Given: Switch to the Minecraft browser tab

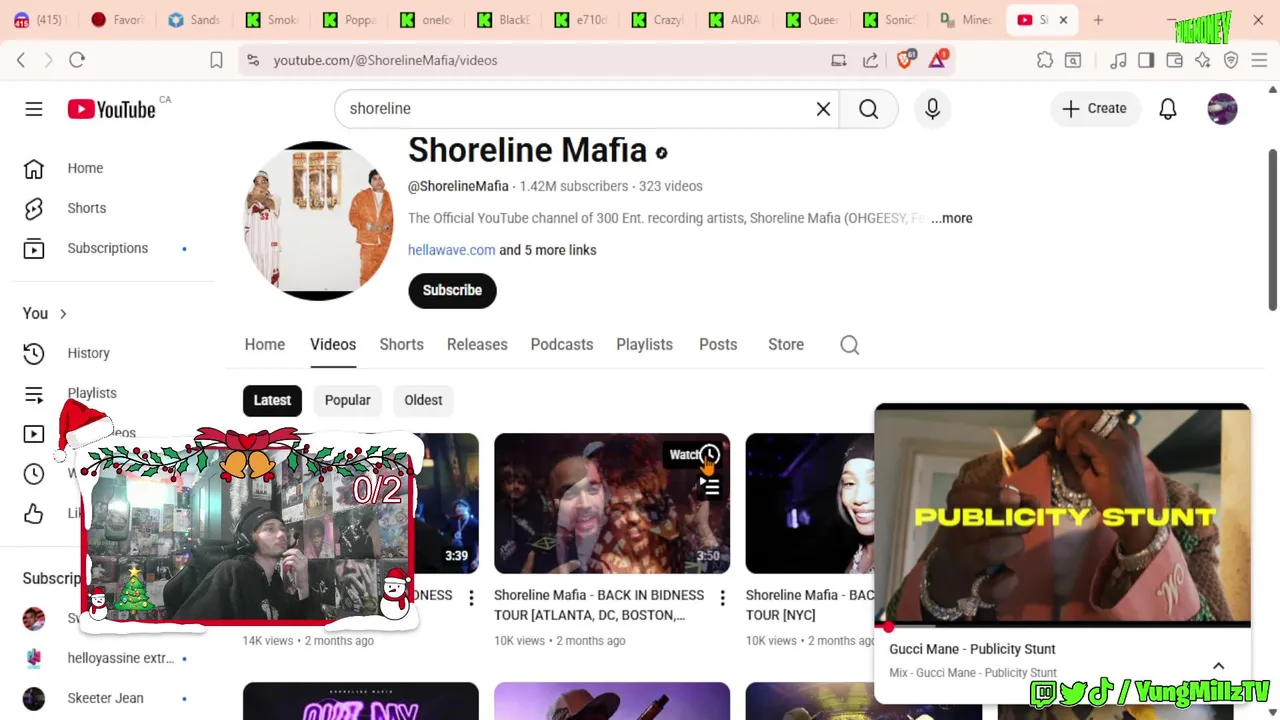Looking at the screenshot, I should pyautogui.click(x=966, y=20).
